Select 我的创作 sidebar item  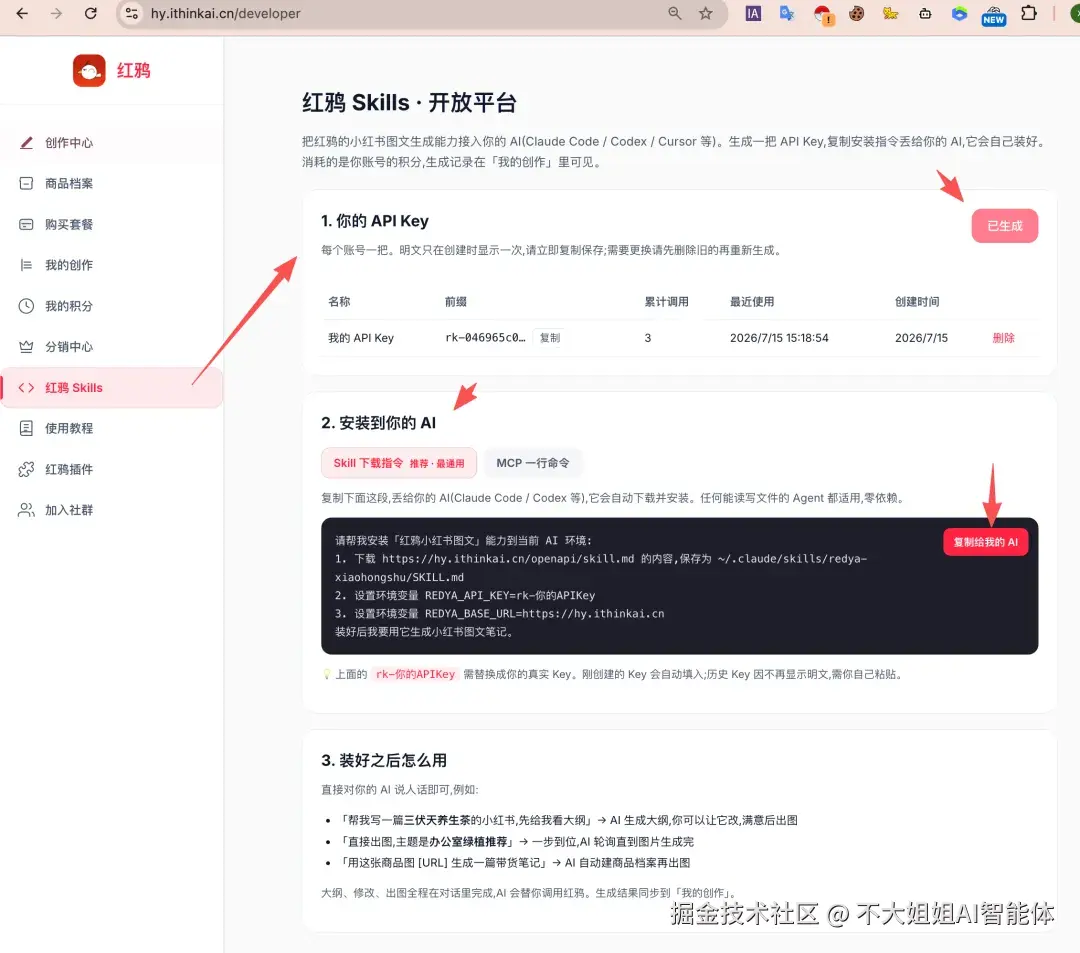click(x=112, y=265)
